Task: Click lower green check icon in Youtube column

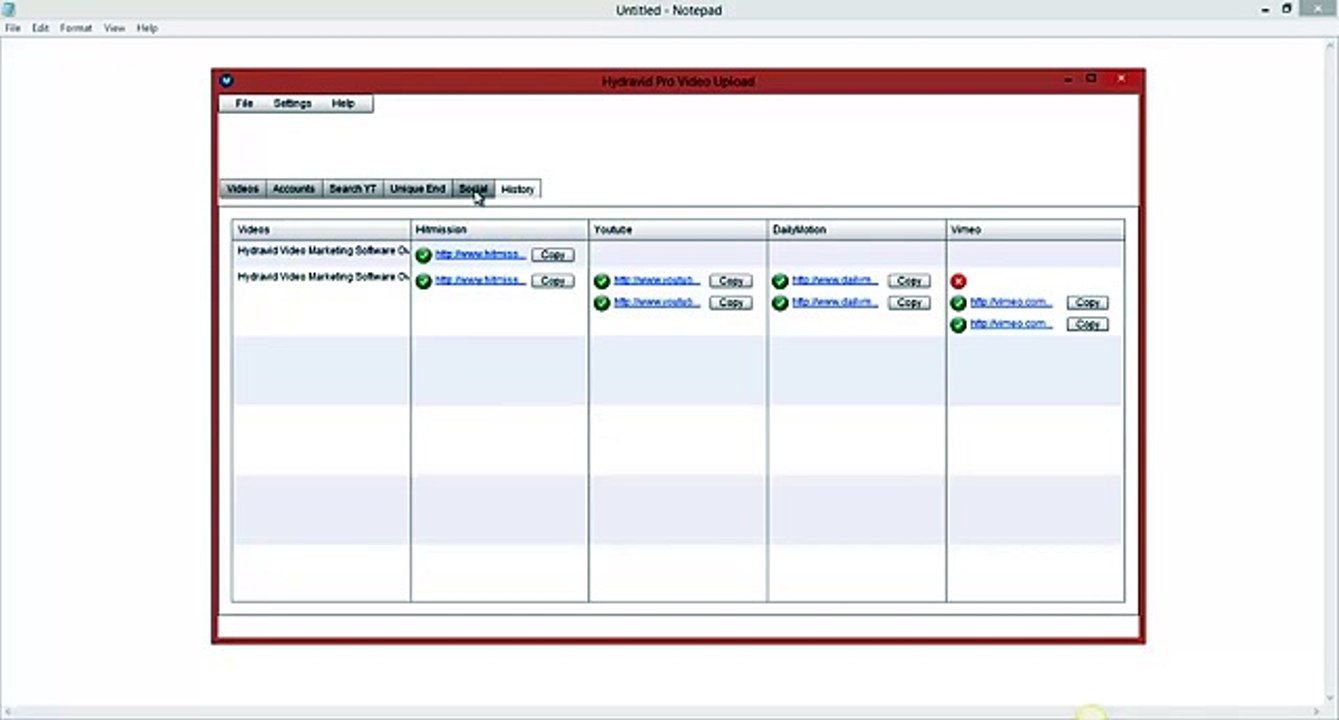Action: pyautogui.click(x=602, y=303)
